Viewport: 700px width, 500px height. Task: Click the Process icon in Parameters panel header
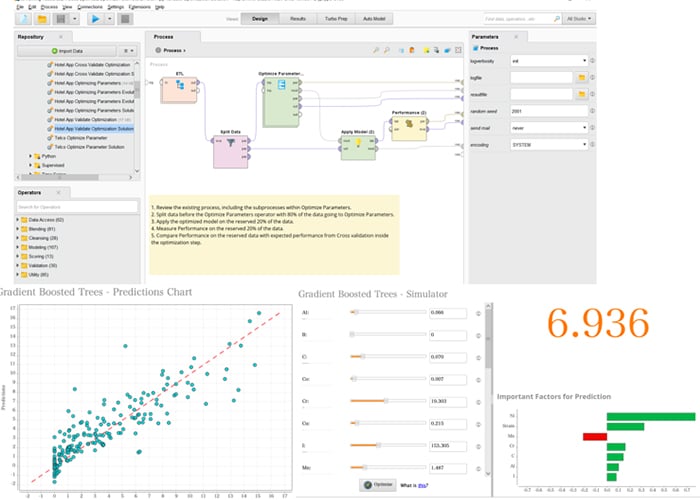point(475,48)
